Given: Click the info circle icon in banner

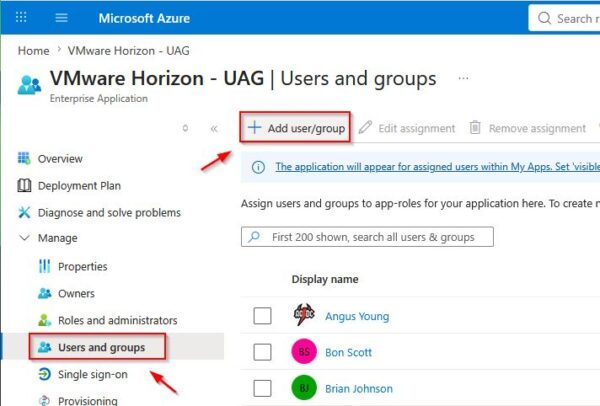Looking at the screenshot, I should click(x=258, y=167).
